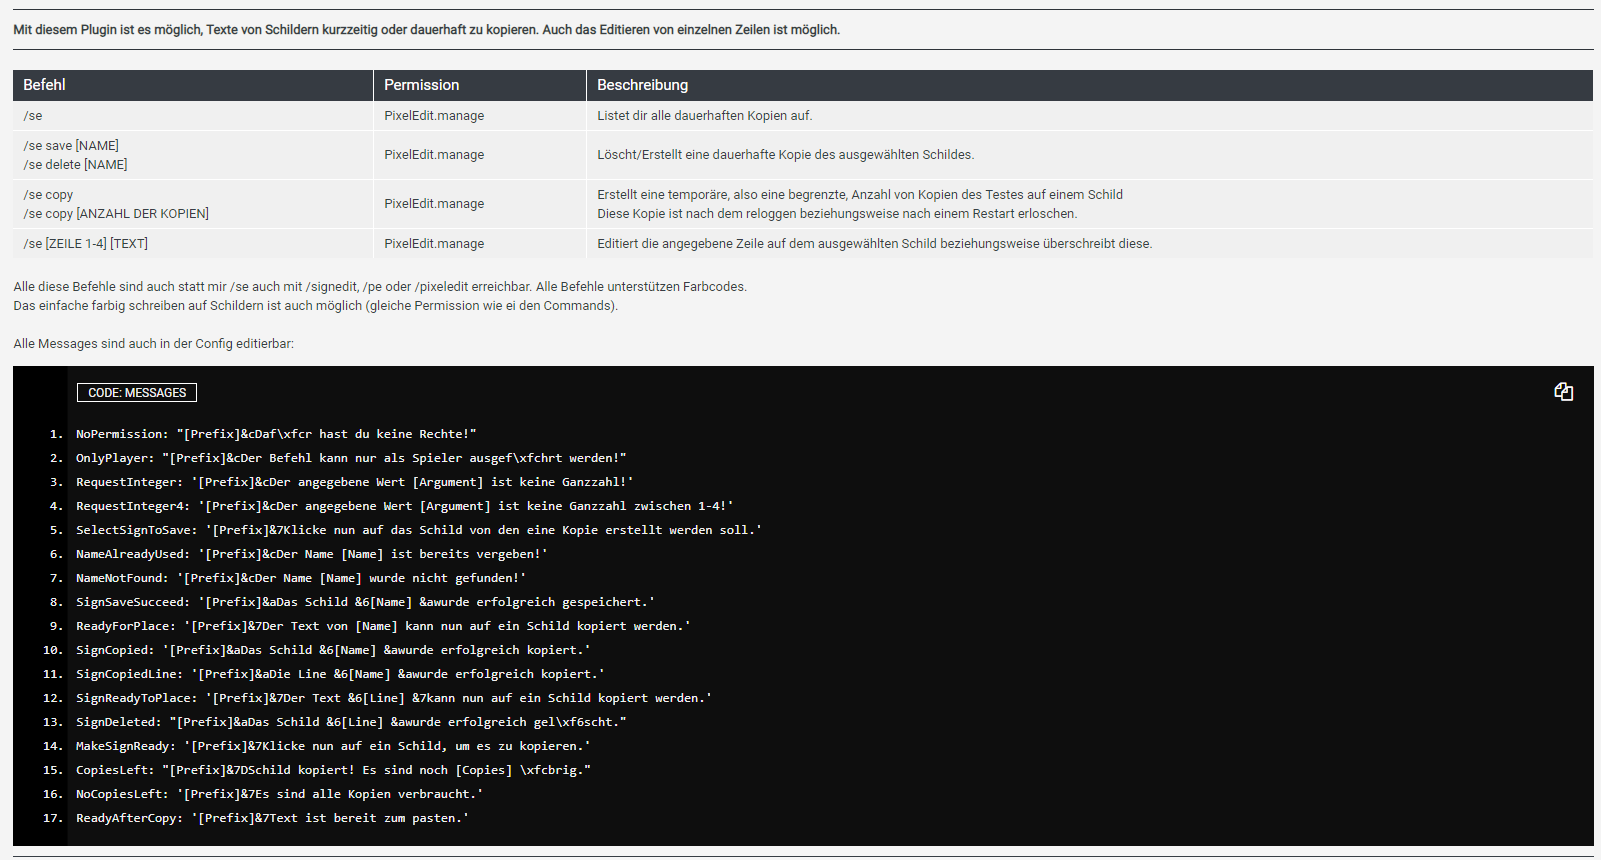Image resolution: width=1601 pixels, height=860 pixels.
Task: Click description 'Löscht/Erstellt eine dauerhafte Kopie'
Action: (786, 155)
